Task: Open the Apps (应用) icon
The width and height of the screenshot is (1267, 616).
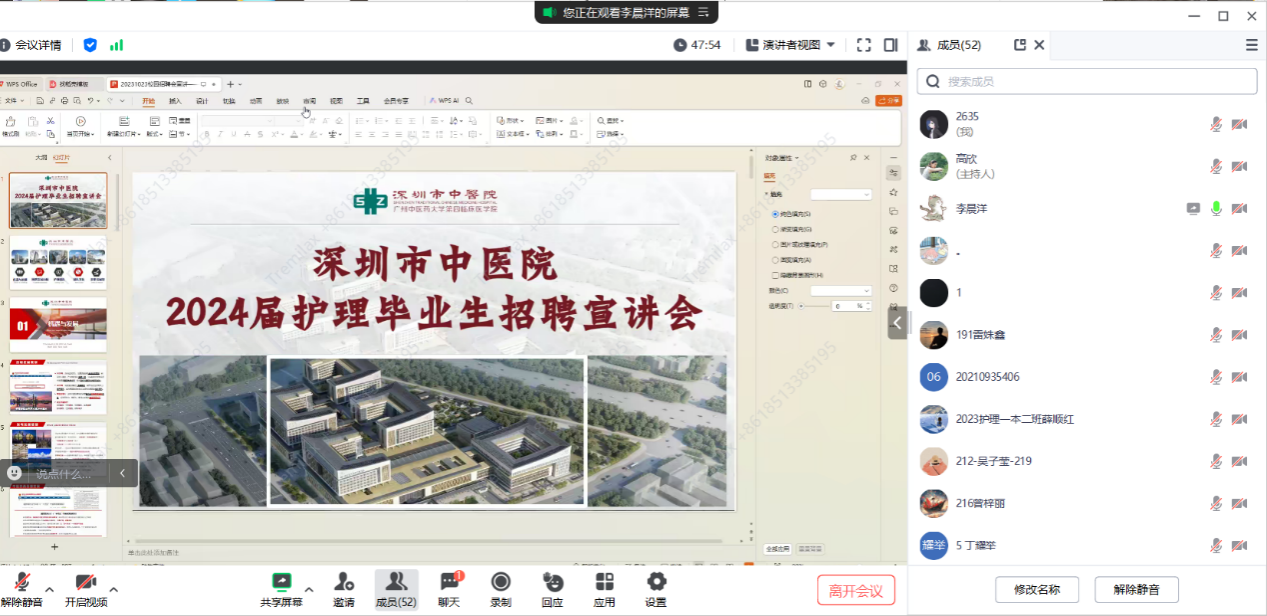Action: [604, 588]
